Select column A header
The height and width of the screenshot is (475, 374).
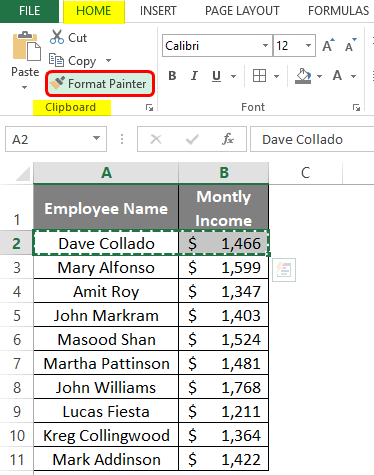click(106, 173)
